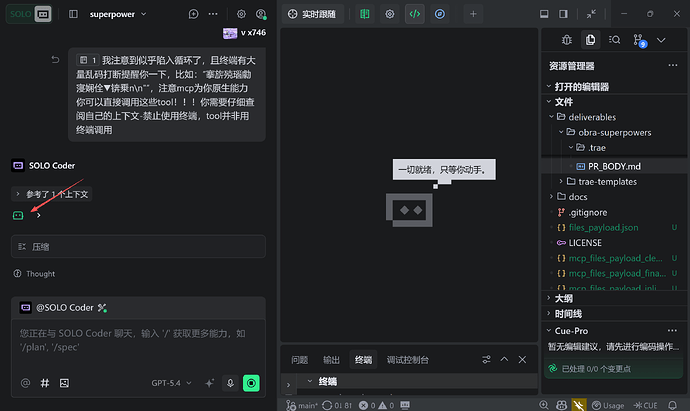Expand the Thought entry
690x411 pixels.
point(34,274)
